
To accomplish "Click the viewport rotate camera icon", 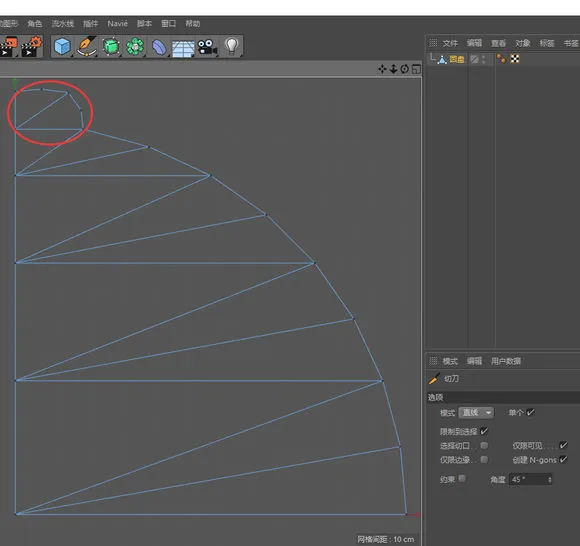I will tap(405, 69).
